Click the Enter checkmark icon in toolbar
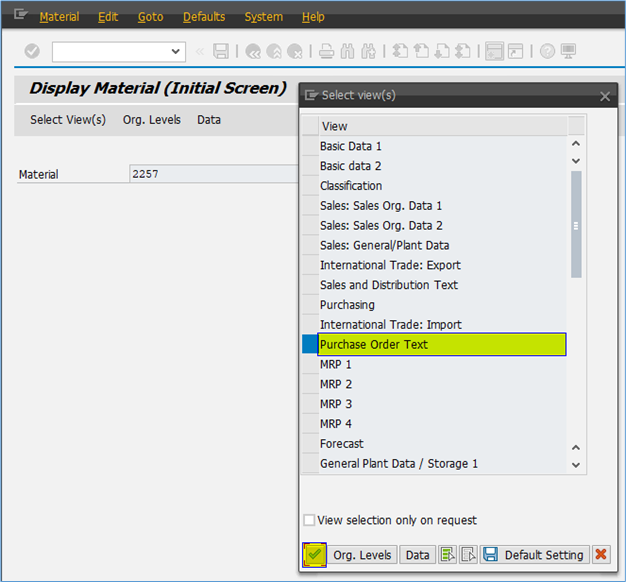 click(x=32, y=51)
